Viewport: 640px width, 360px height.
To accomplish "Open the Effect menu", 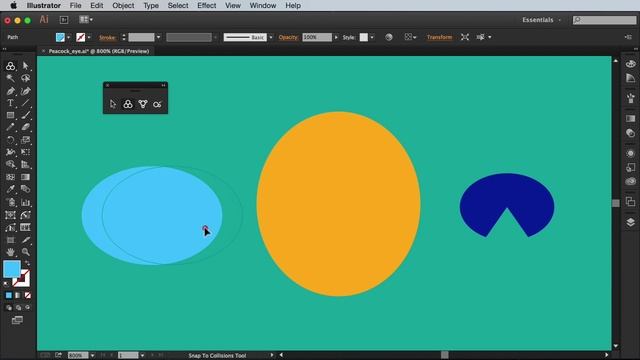I will 207,5.
